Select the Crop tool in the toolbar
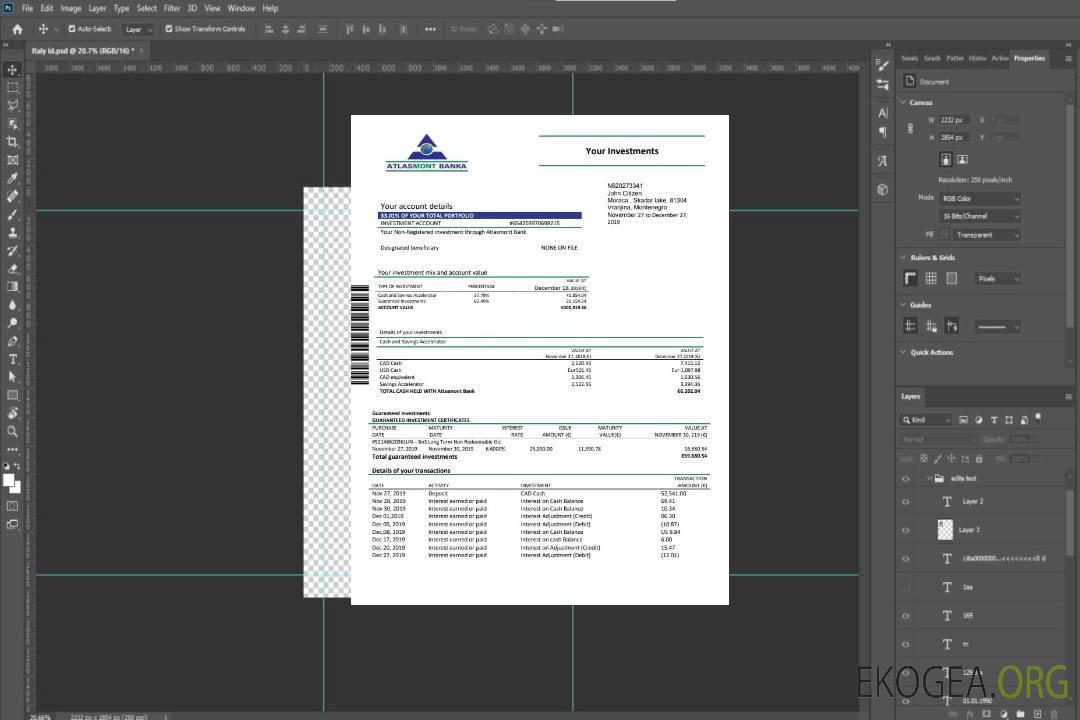Viewport: 1080px width, 720px height. click(13, 142)
